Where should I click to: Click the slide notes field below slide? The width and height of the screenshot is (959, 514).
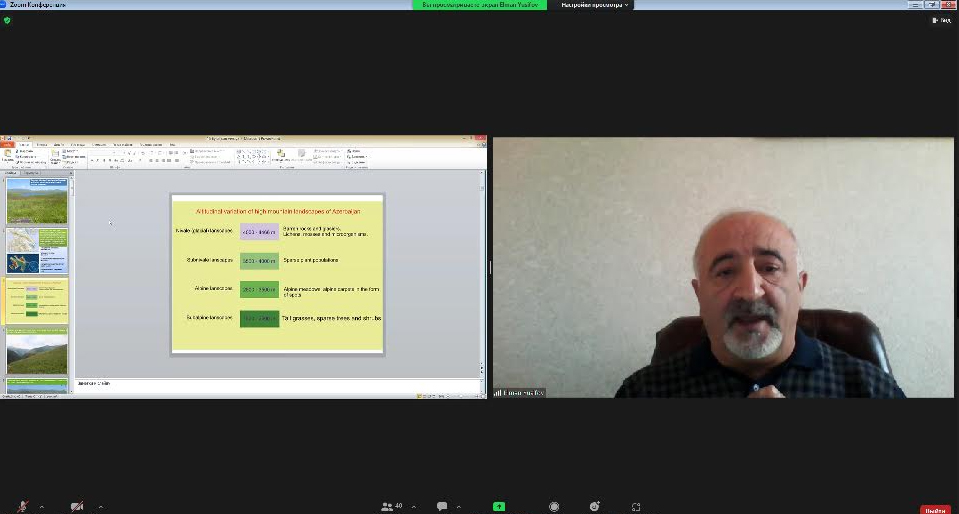(278, 386)
